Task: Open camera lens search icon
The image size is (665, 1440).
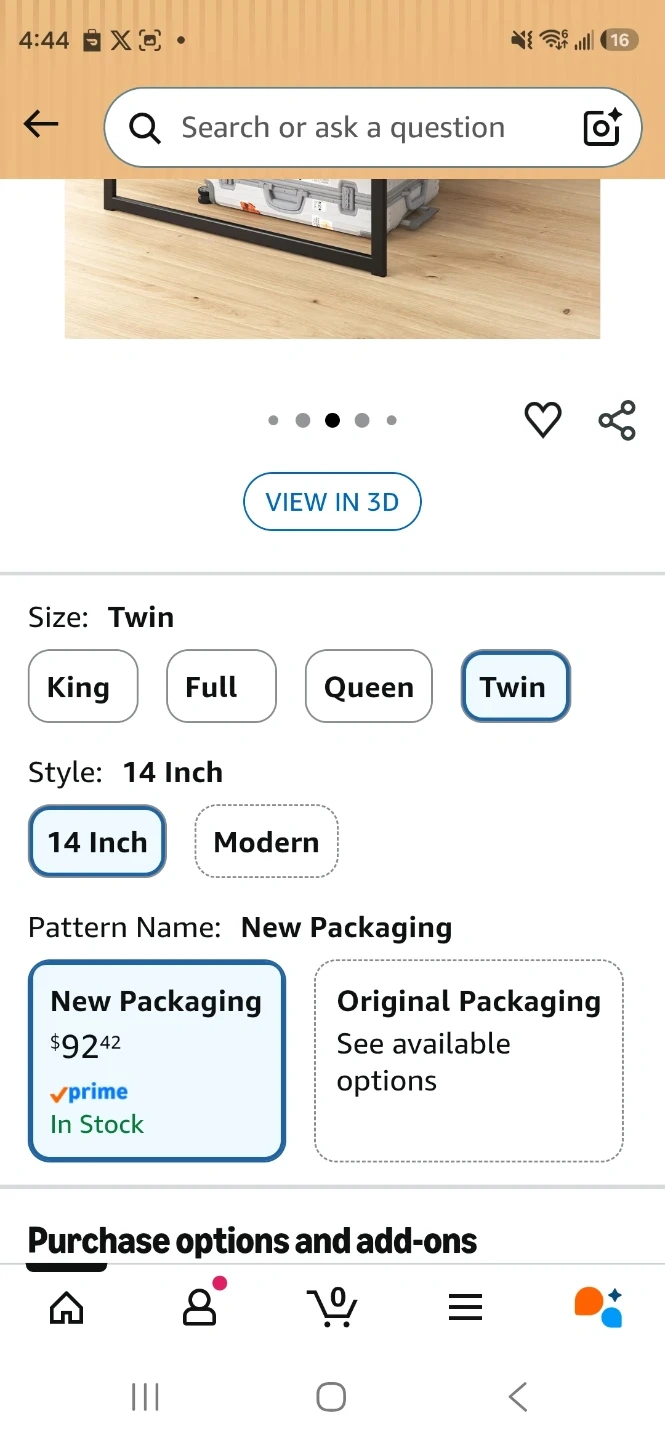Action: [x=602, y=127]
